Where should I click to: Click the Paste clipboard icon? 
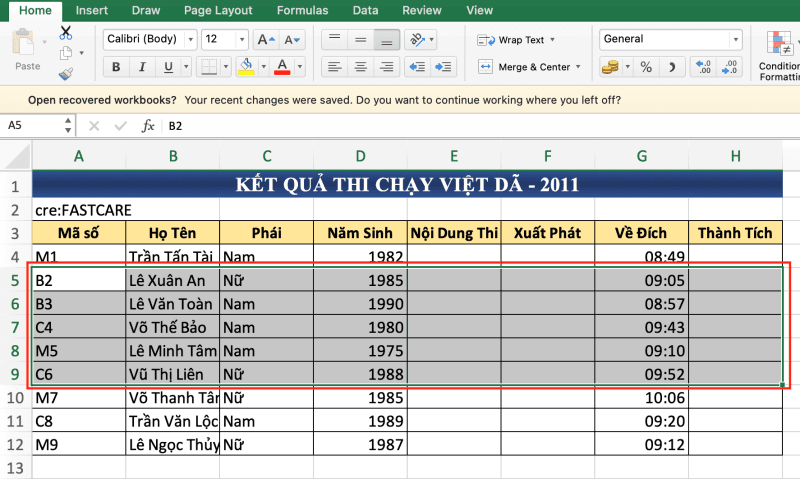23,42
